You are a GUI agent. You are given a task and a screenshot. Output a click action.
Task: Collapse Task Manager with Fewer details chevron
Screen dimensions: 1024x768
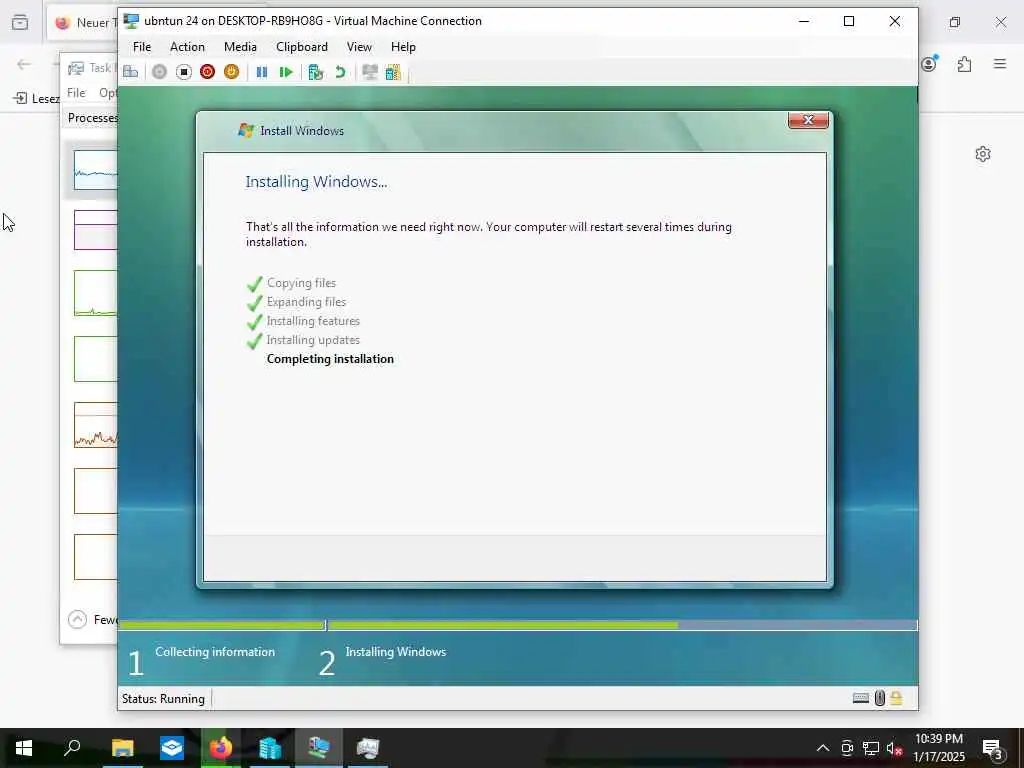(x=77, y=619)
